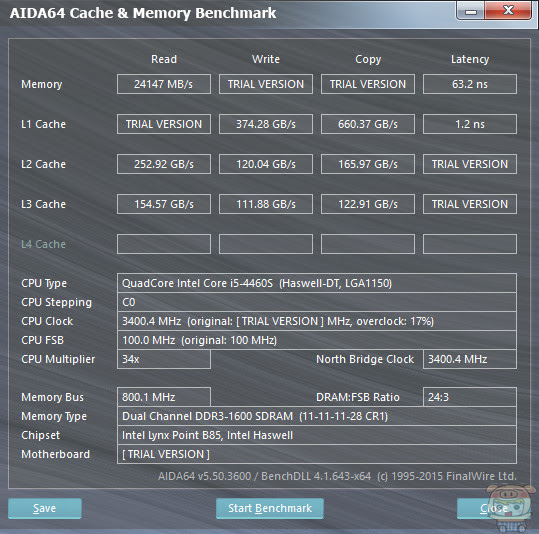Image resolution: width=539 pixels, height=534 pixels.
Task: Click the Chipset Intel Lynx Point B85 field
Action: coord(317,435)
